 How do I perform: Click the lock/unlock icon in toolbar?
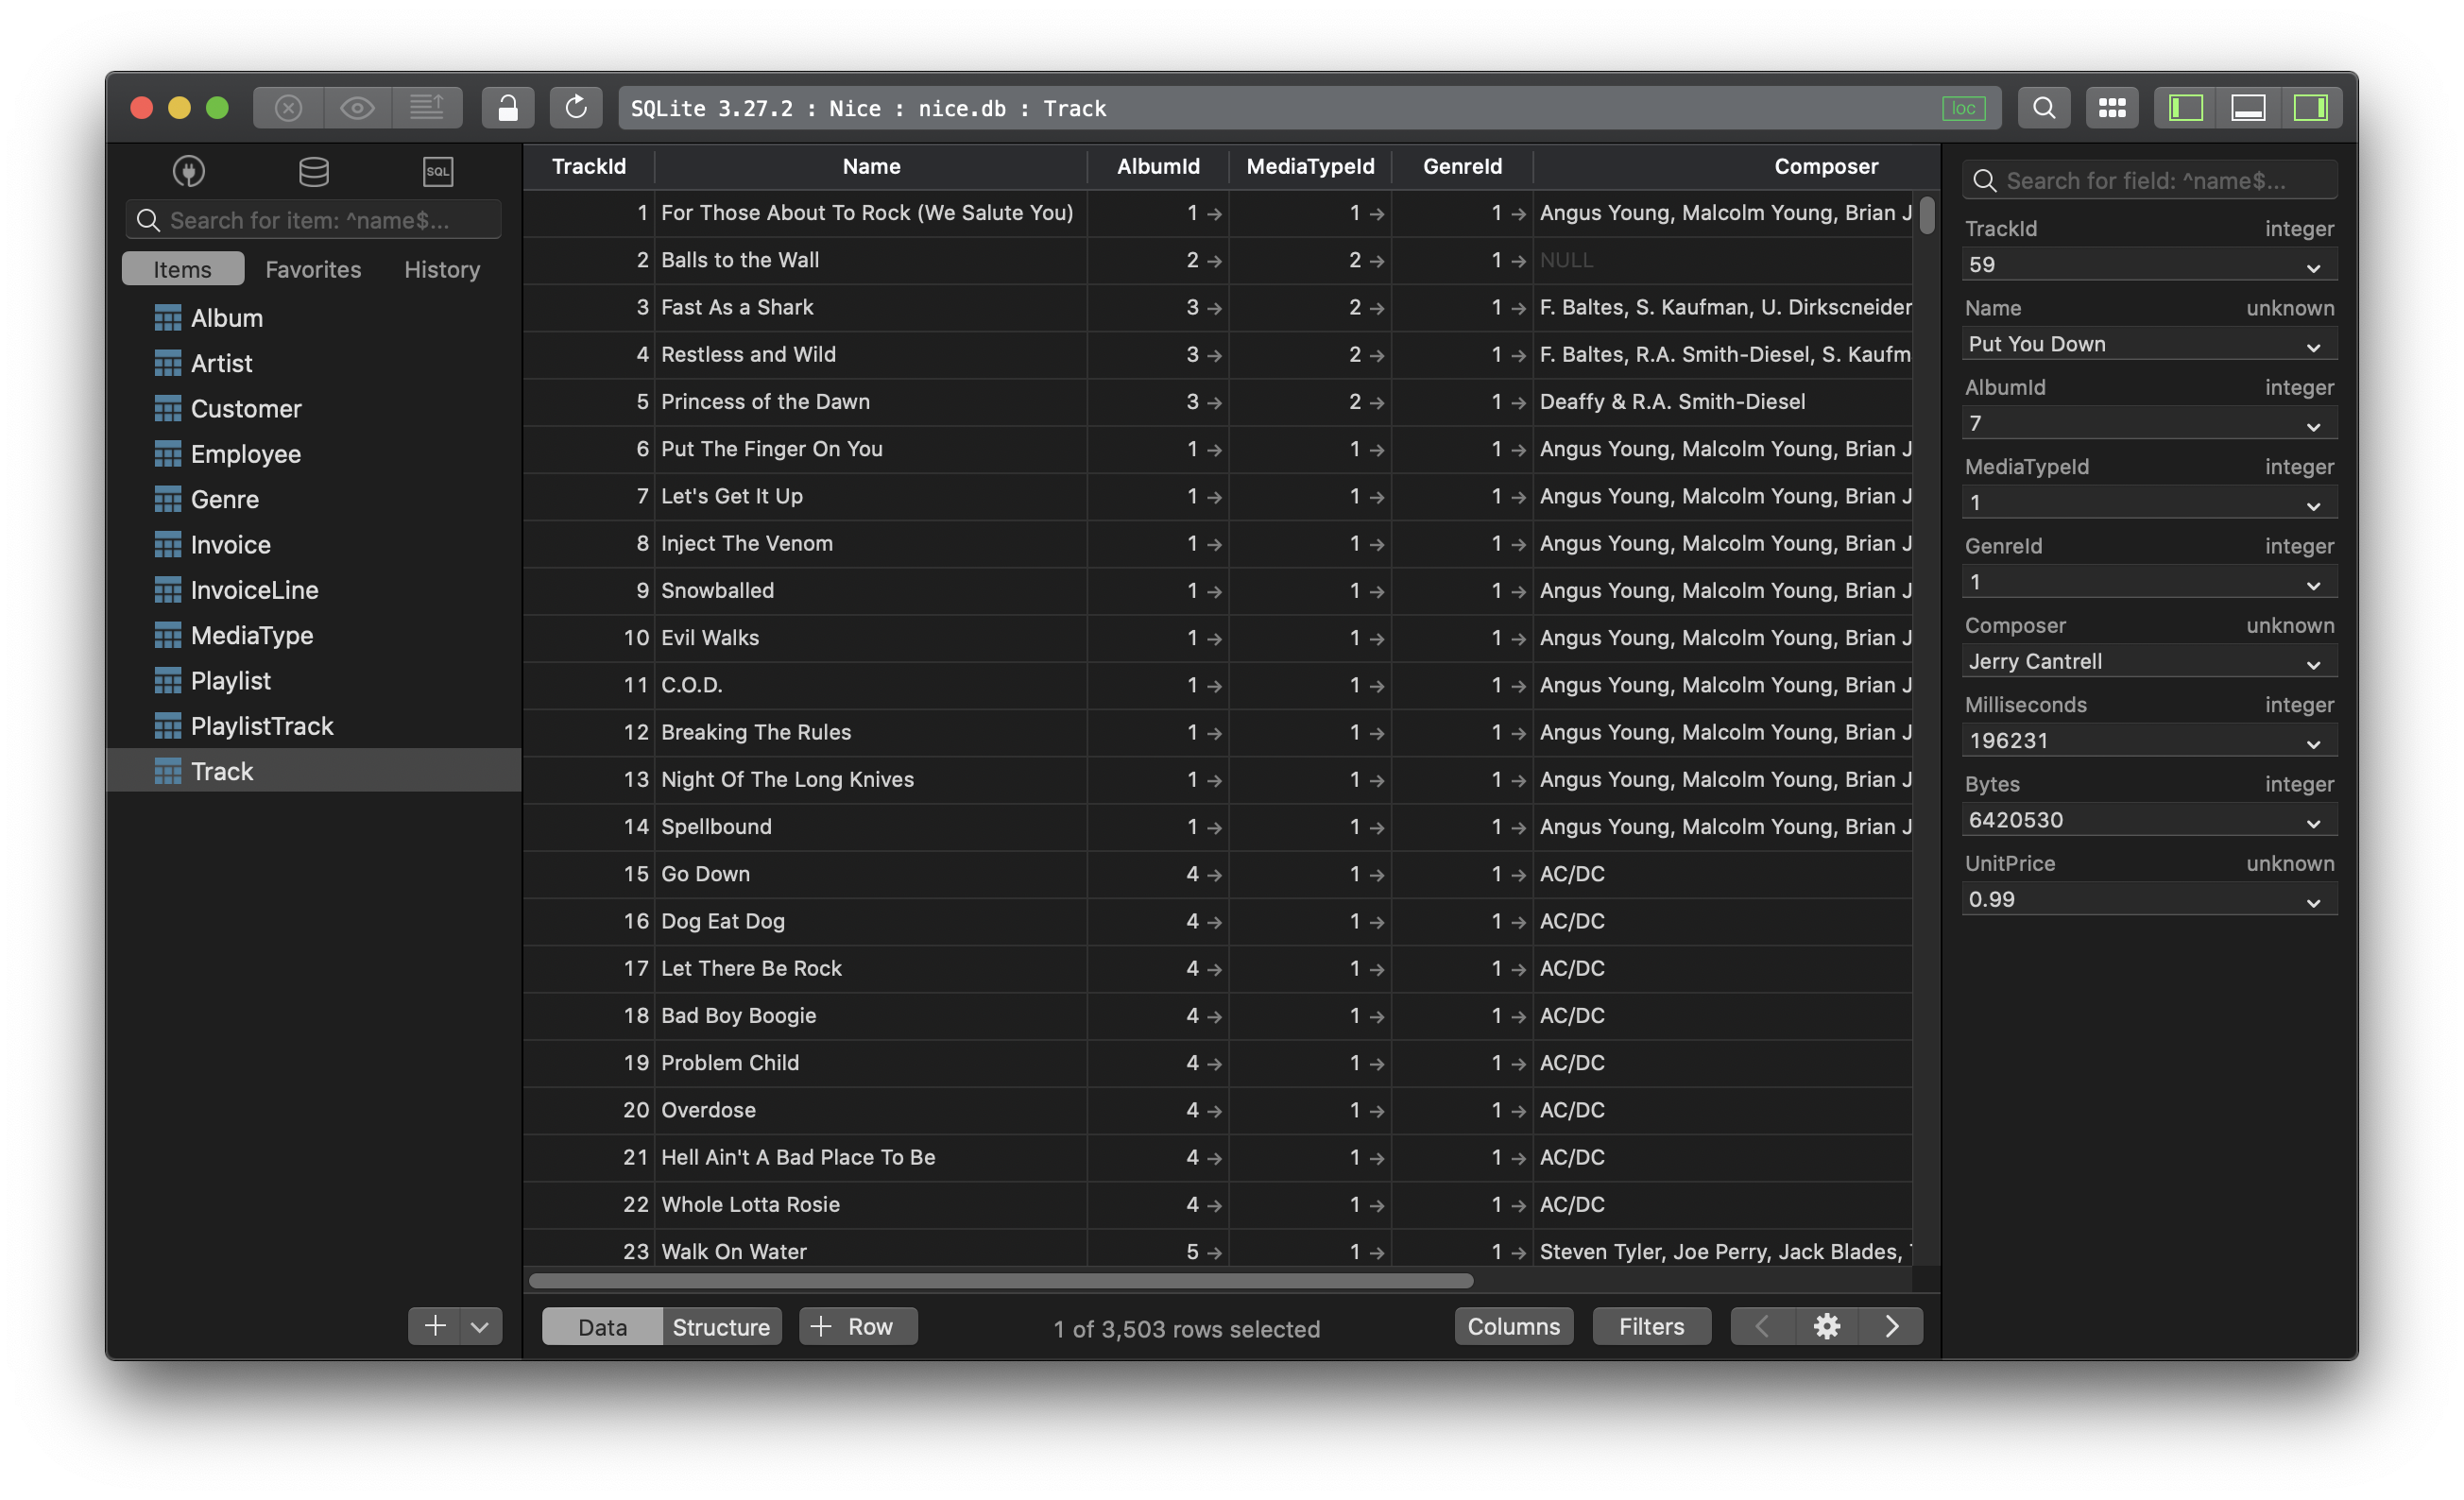pyautogui.click(x=505, y=108)
